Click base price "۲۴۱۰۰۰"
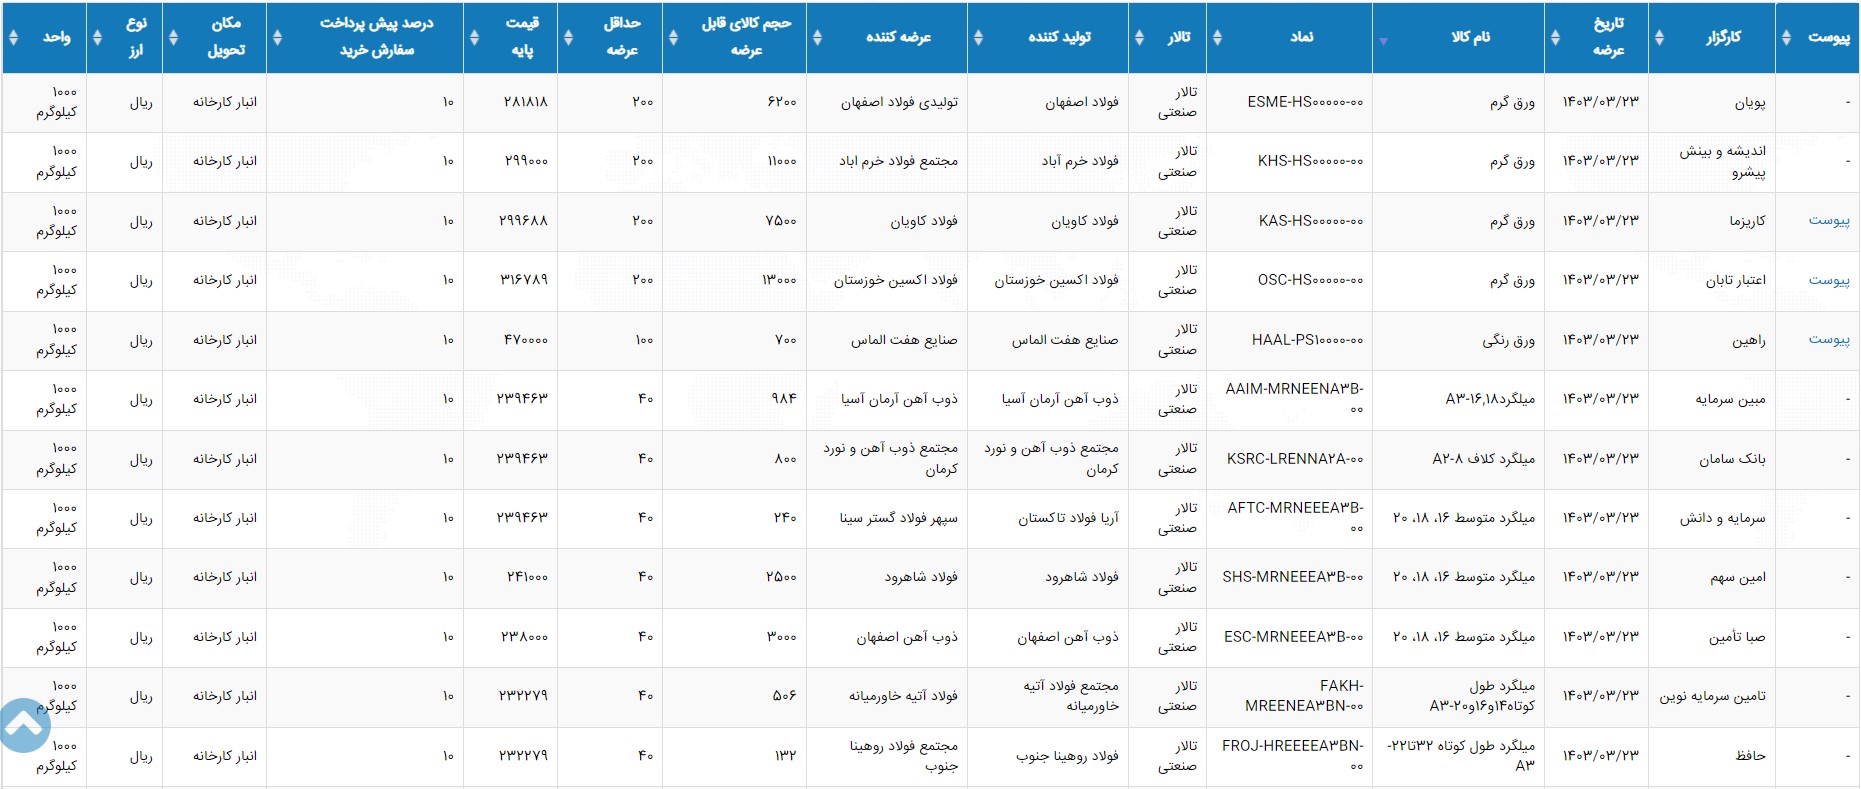 [527, 577]
